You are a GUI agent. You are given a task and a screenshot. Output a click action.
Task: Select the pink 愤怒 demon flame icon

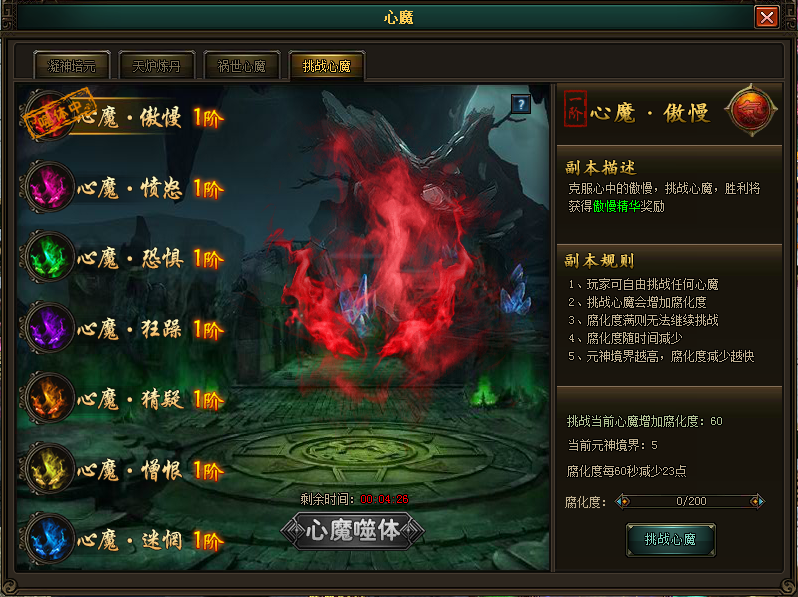click(49, 187)
